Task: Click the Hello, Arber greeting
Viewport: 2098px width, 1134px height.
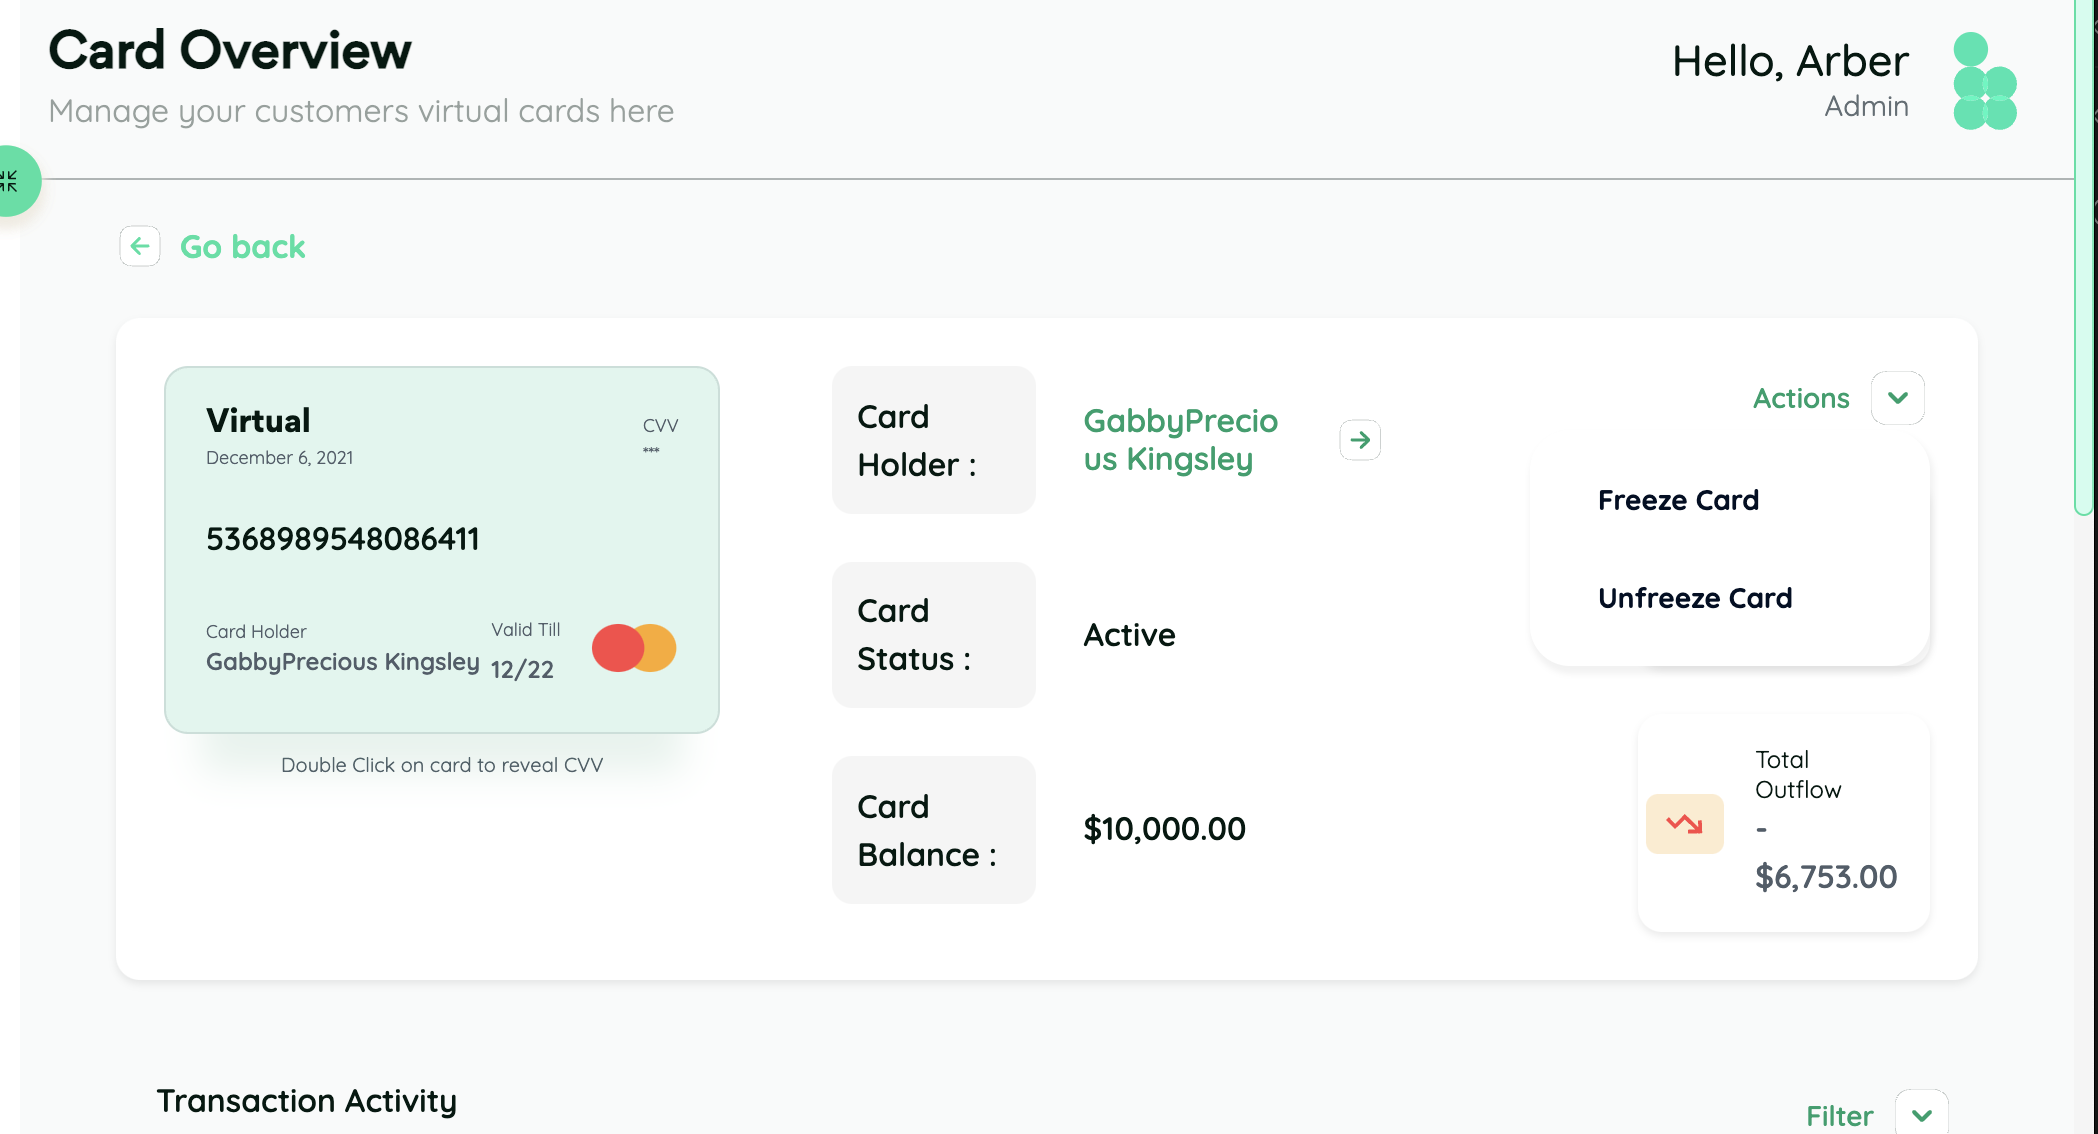Action: click(x=1790, y=62)
